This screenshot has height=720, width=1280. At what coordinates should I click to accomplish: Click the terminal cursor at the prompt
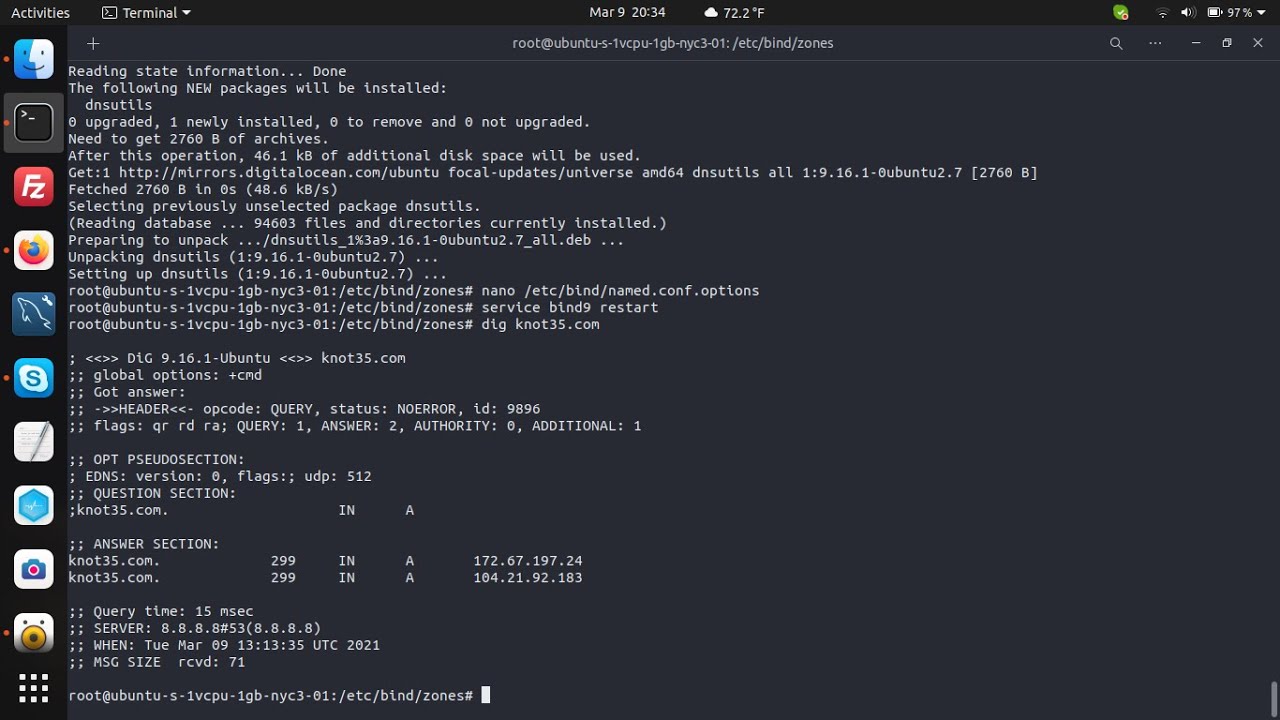[x=486, y=695]
